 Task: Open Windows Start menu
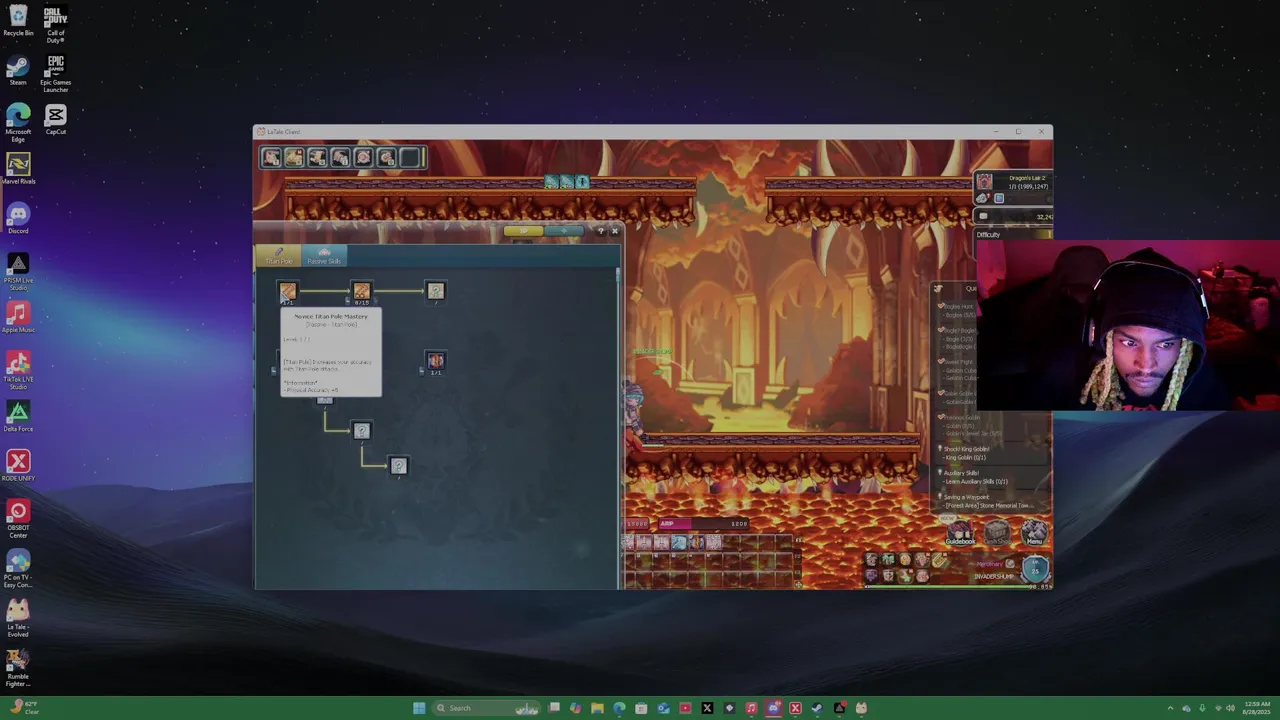coord(419,708)
